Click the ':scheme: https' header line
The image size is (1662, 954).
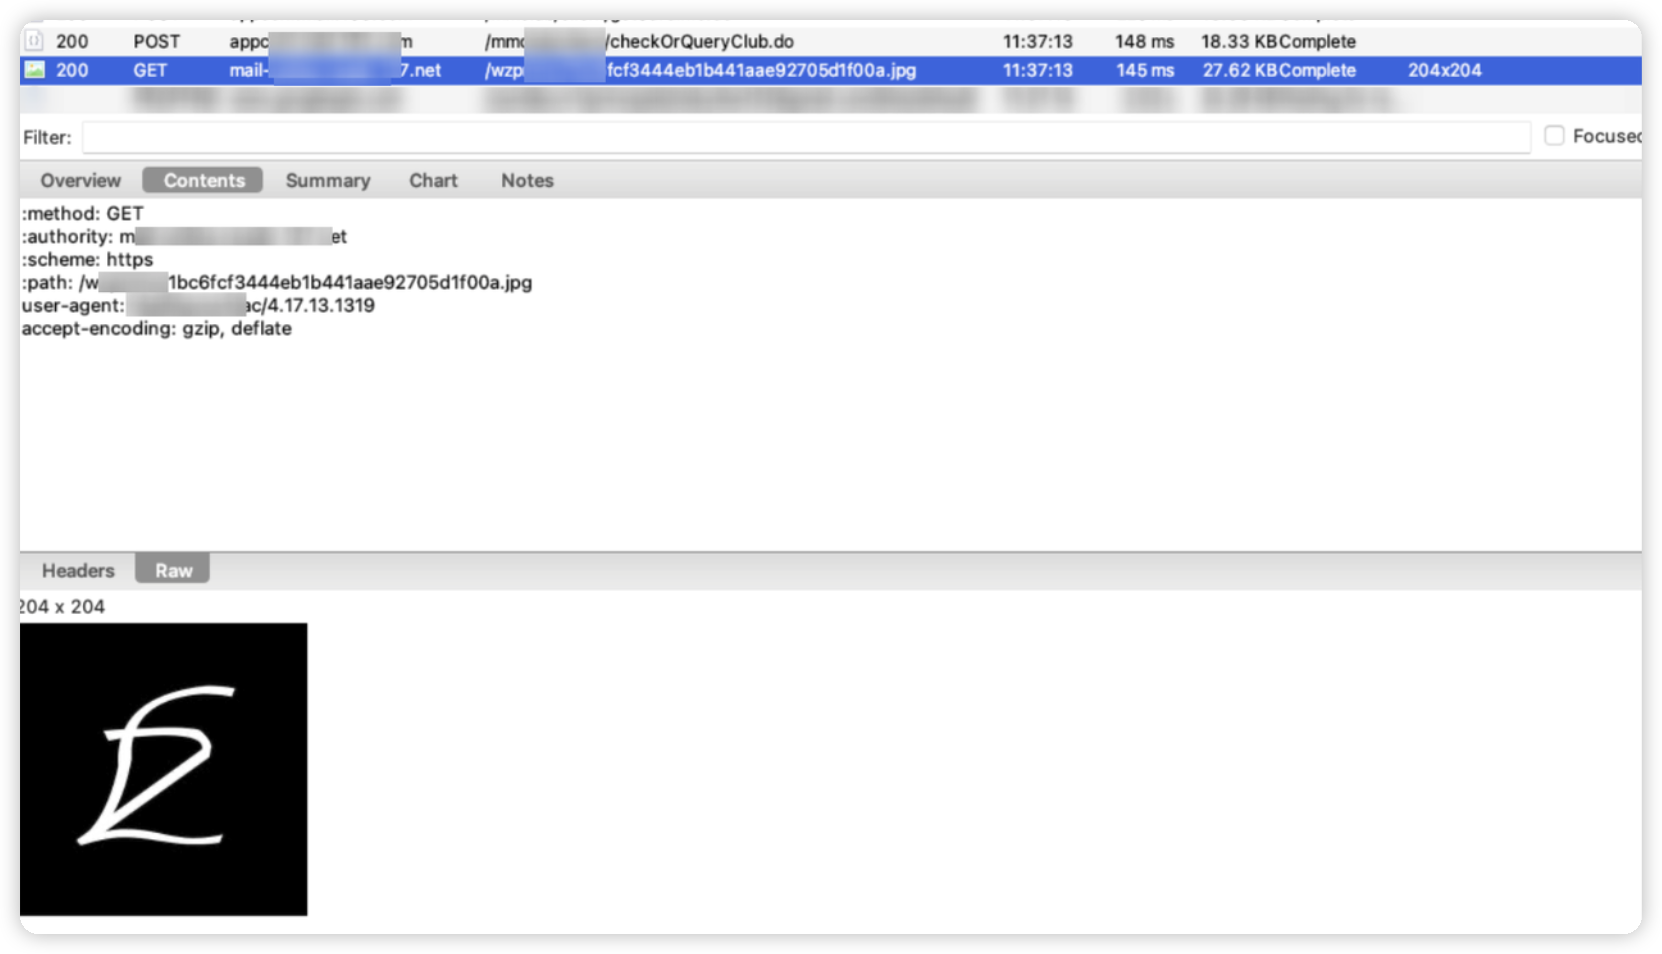(x=88, y=259)
